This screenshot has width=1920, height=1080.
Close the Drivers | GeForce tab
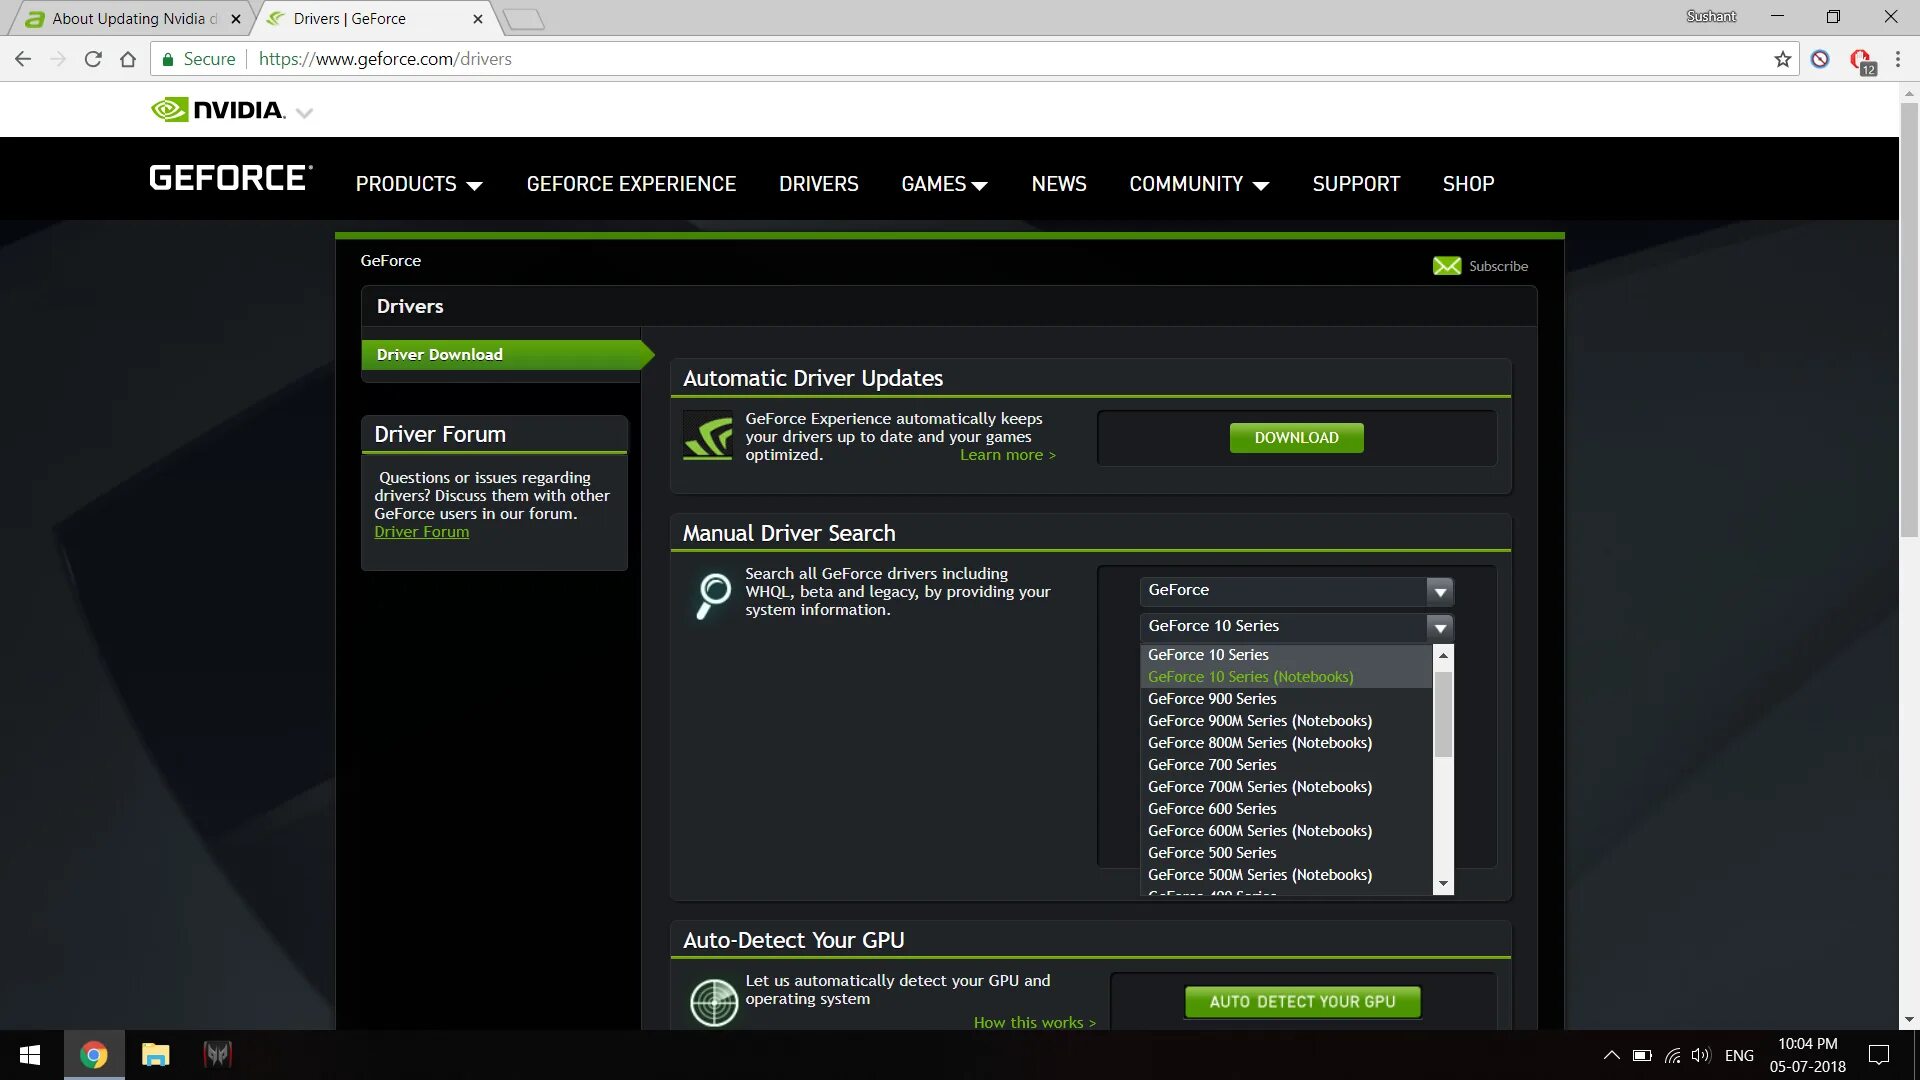coord(478,19)
